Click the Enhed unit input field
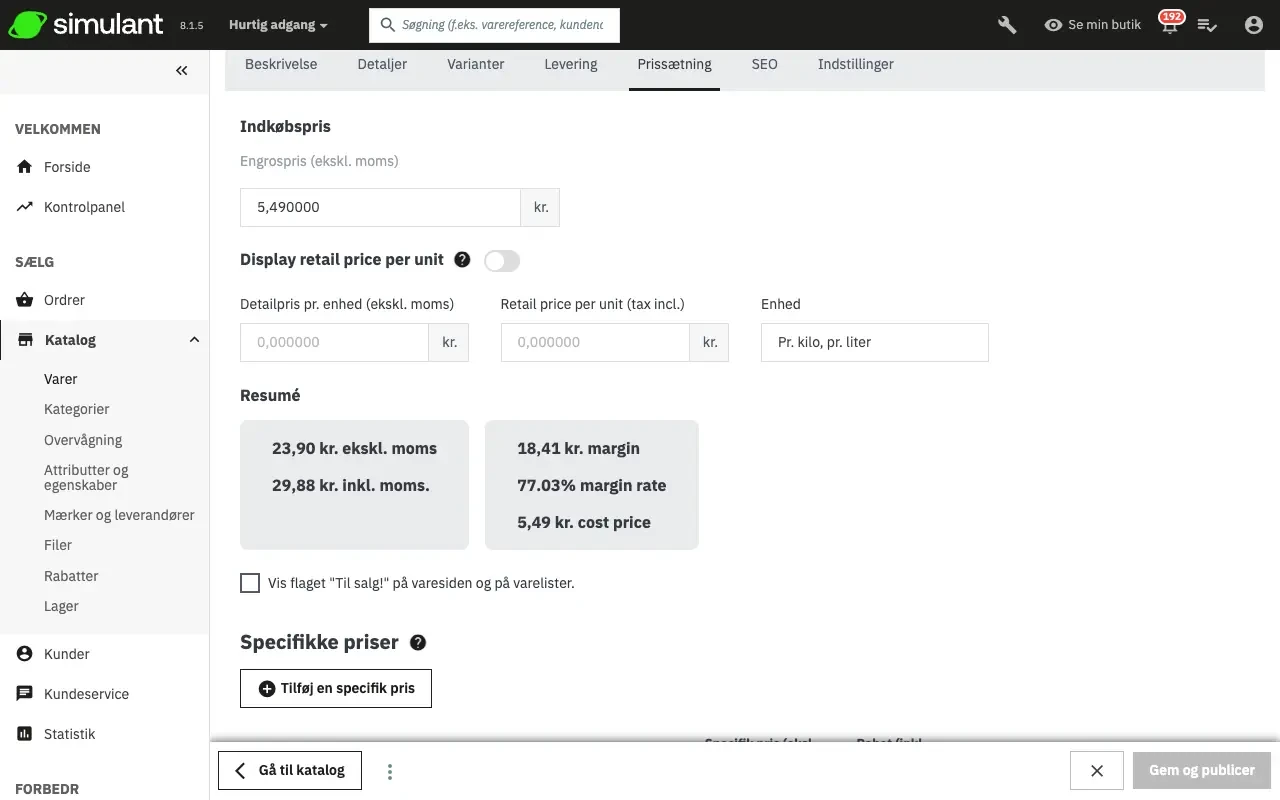The height and width of the screenshot is (800, 1280). pos(874,342)
